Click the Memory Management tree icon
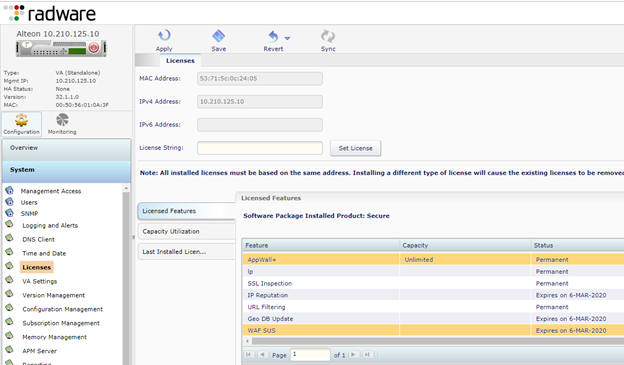 pyautogui.click(x=10, y=336)
